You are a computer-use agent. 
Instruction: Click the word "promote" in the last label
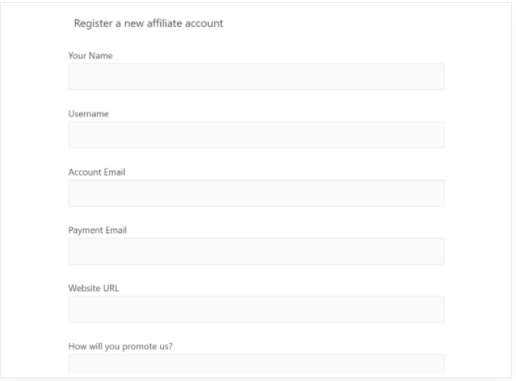[x=139, y=347]
